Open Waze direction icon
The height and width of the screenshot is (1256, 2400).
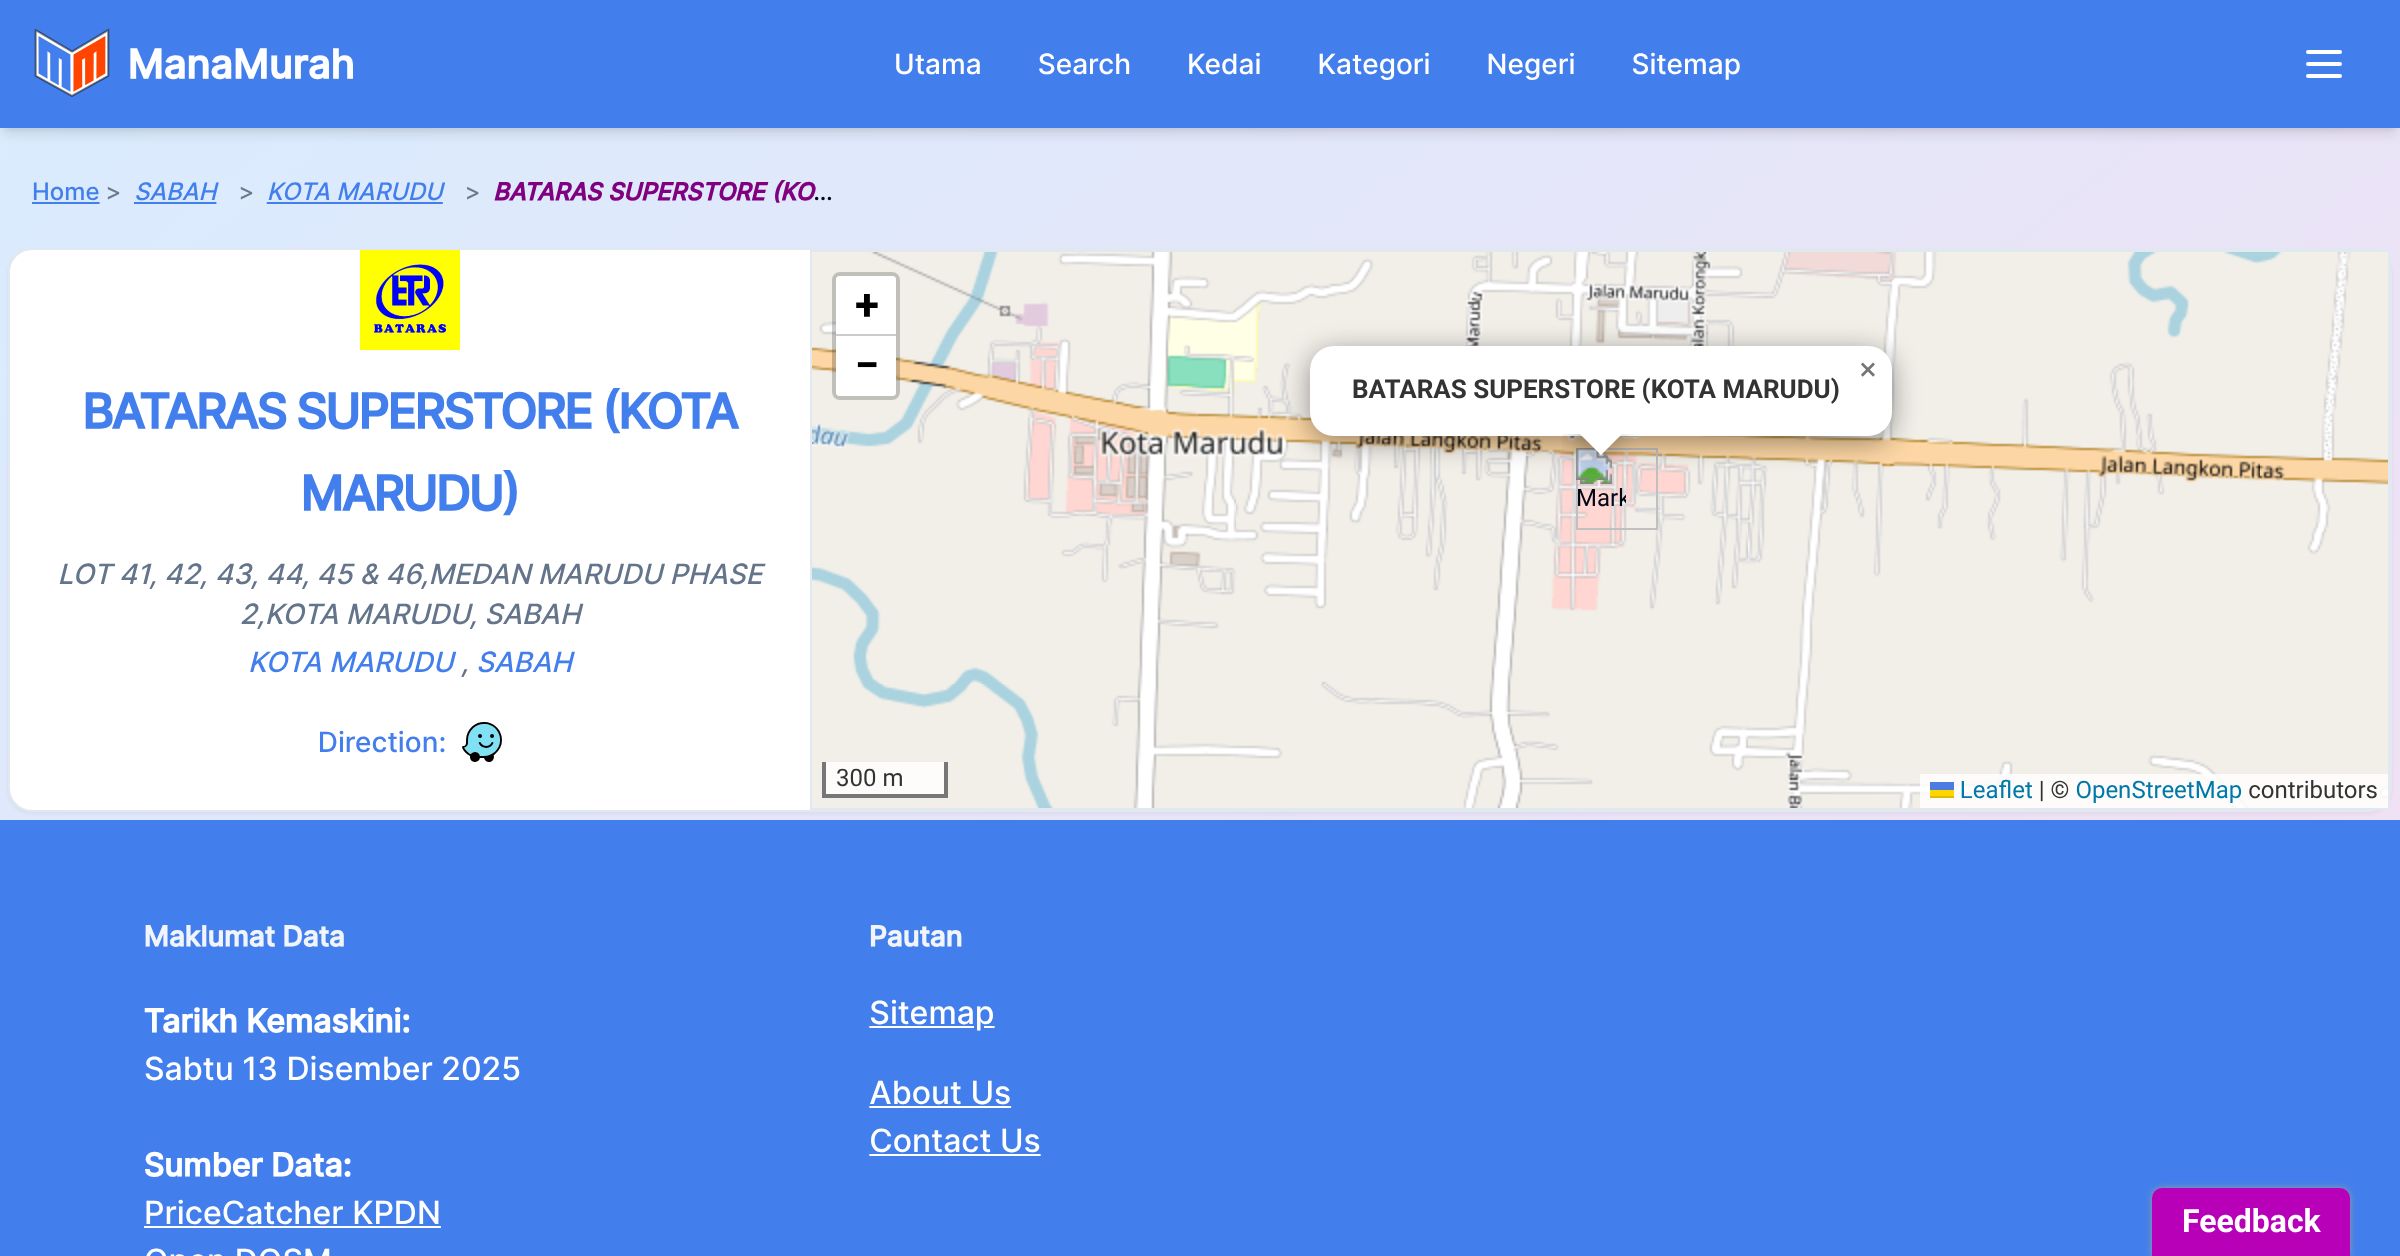[x=482, y=742]
